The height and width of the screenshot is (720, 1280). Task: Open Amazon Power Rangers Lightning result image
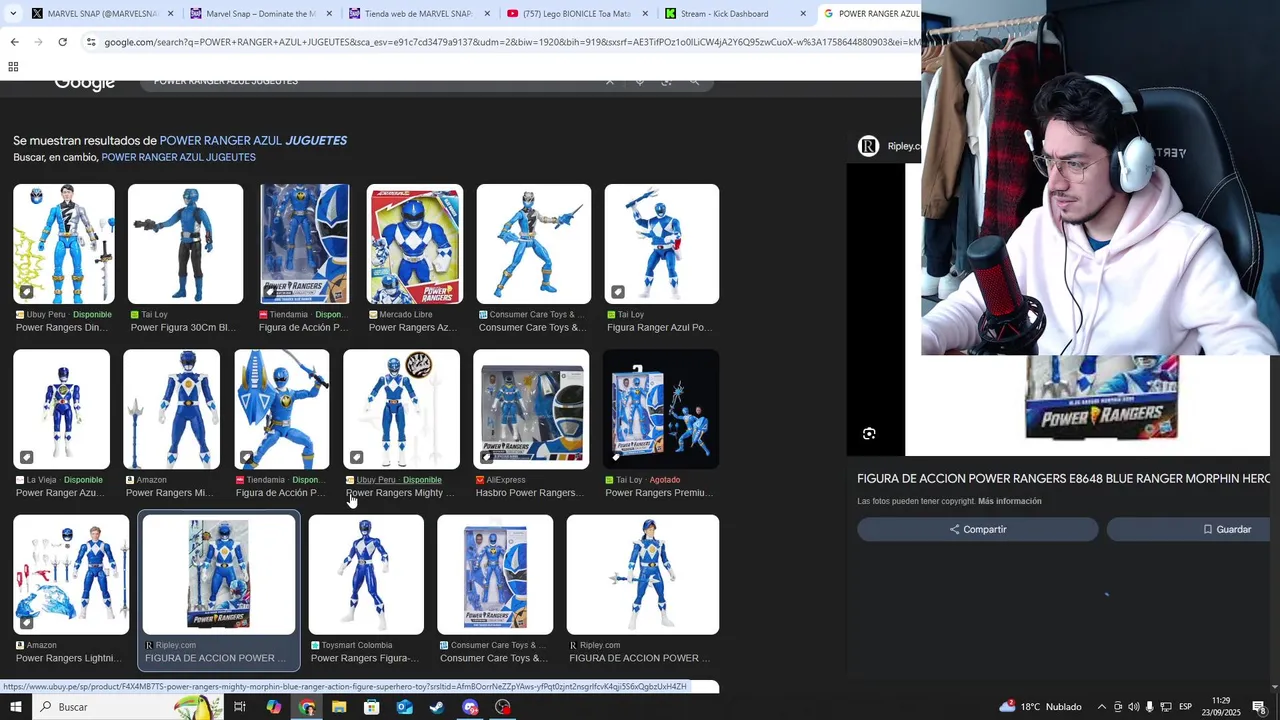point(71,575)
